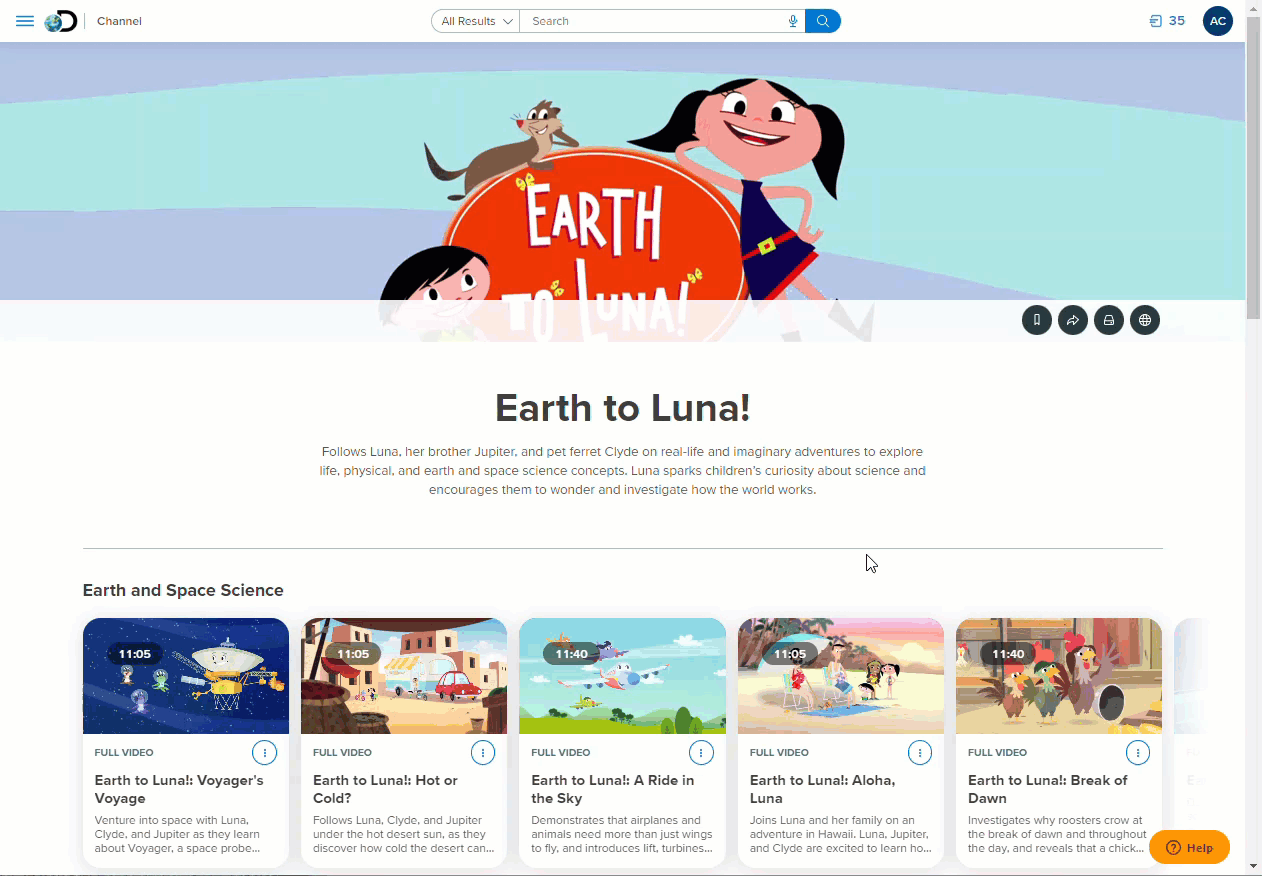Open options menu for Aloha, Luna card
1262x876 pixels.
(920, 752)
